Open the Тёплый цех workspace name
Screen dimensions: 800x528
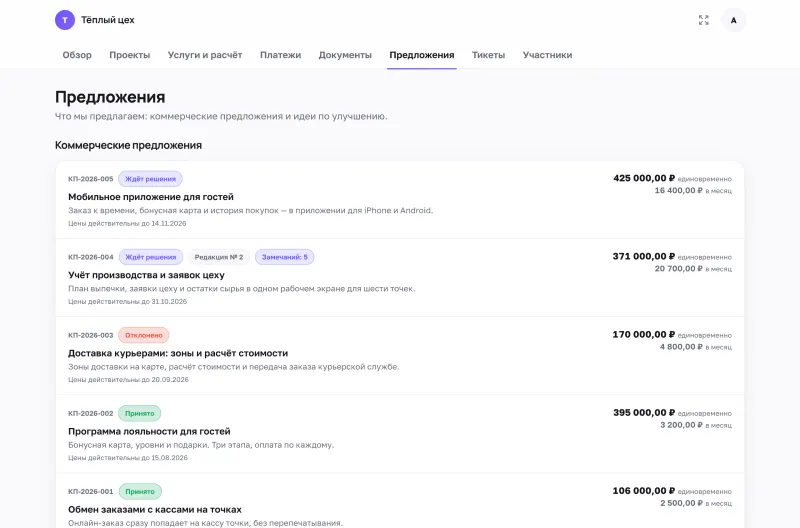[x=108, y=20]
